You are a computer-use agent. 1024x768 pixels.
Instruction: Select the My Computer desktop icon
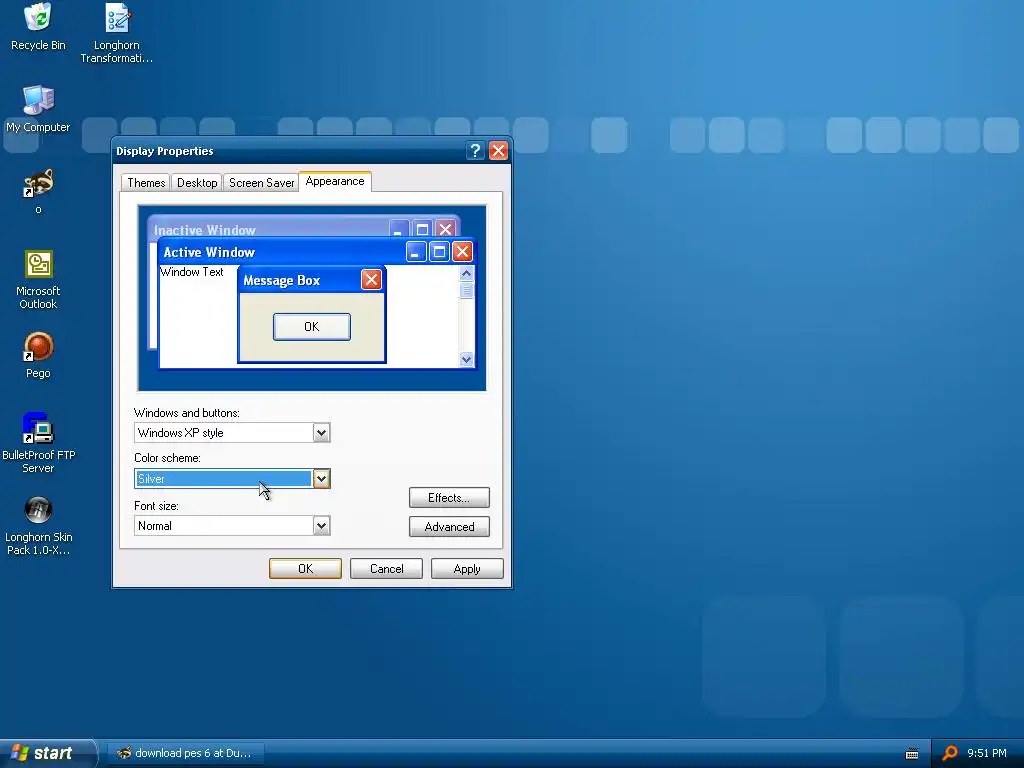point(38,108)
